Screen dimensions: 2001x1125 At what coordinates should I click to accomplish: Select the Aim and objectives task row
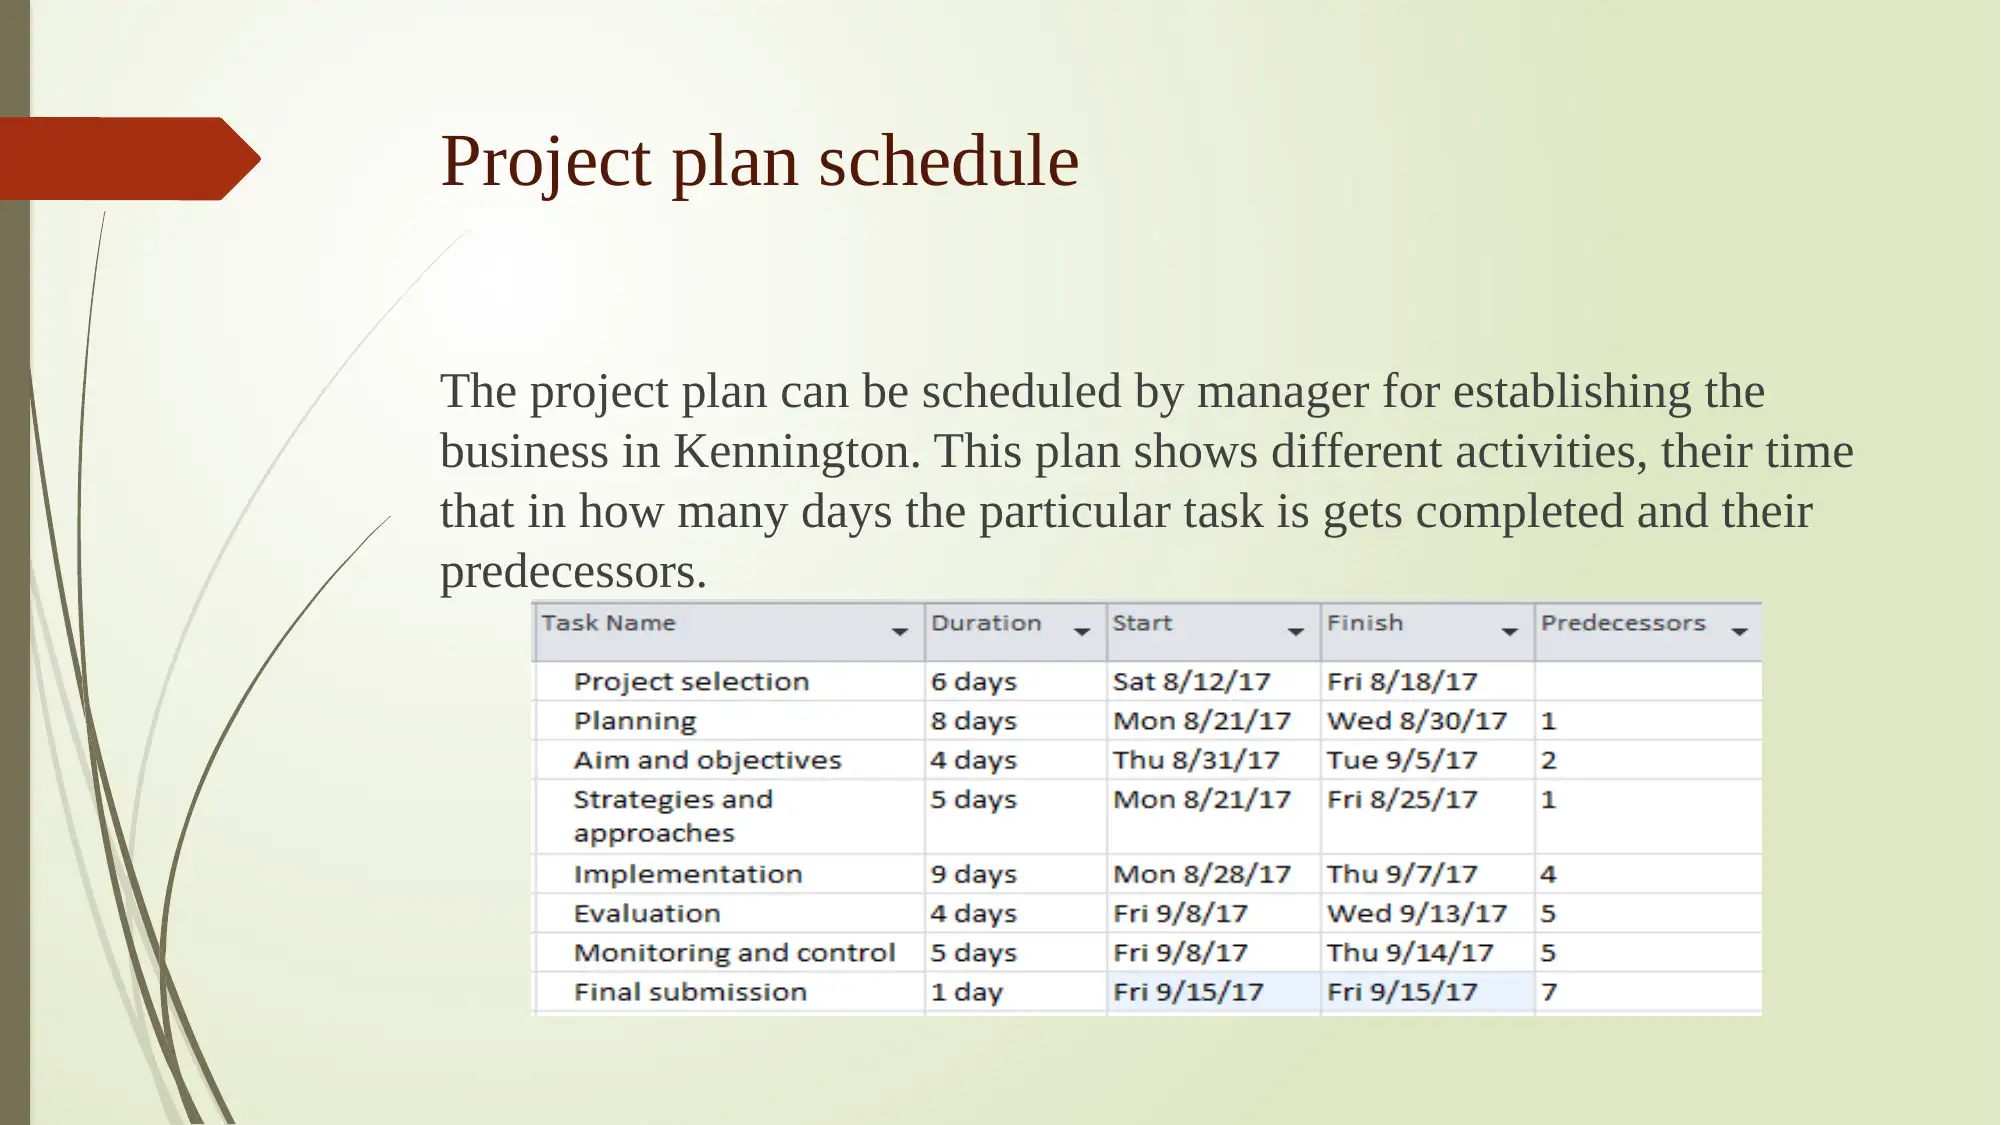1149,760
